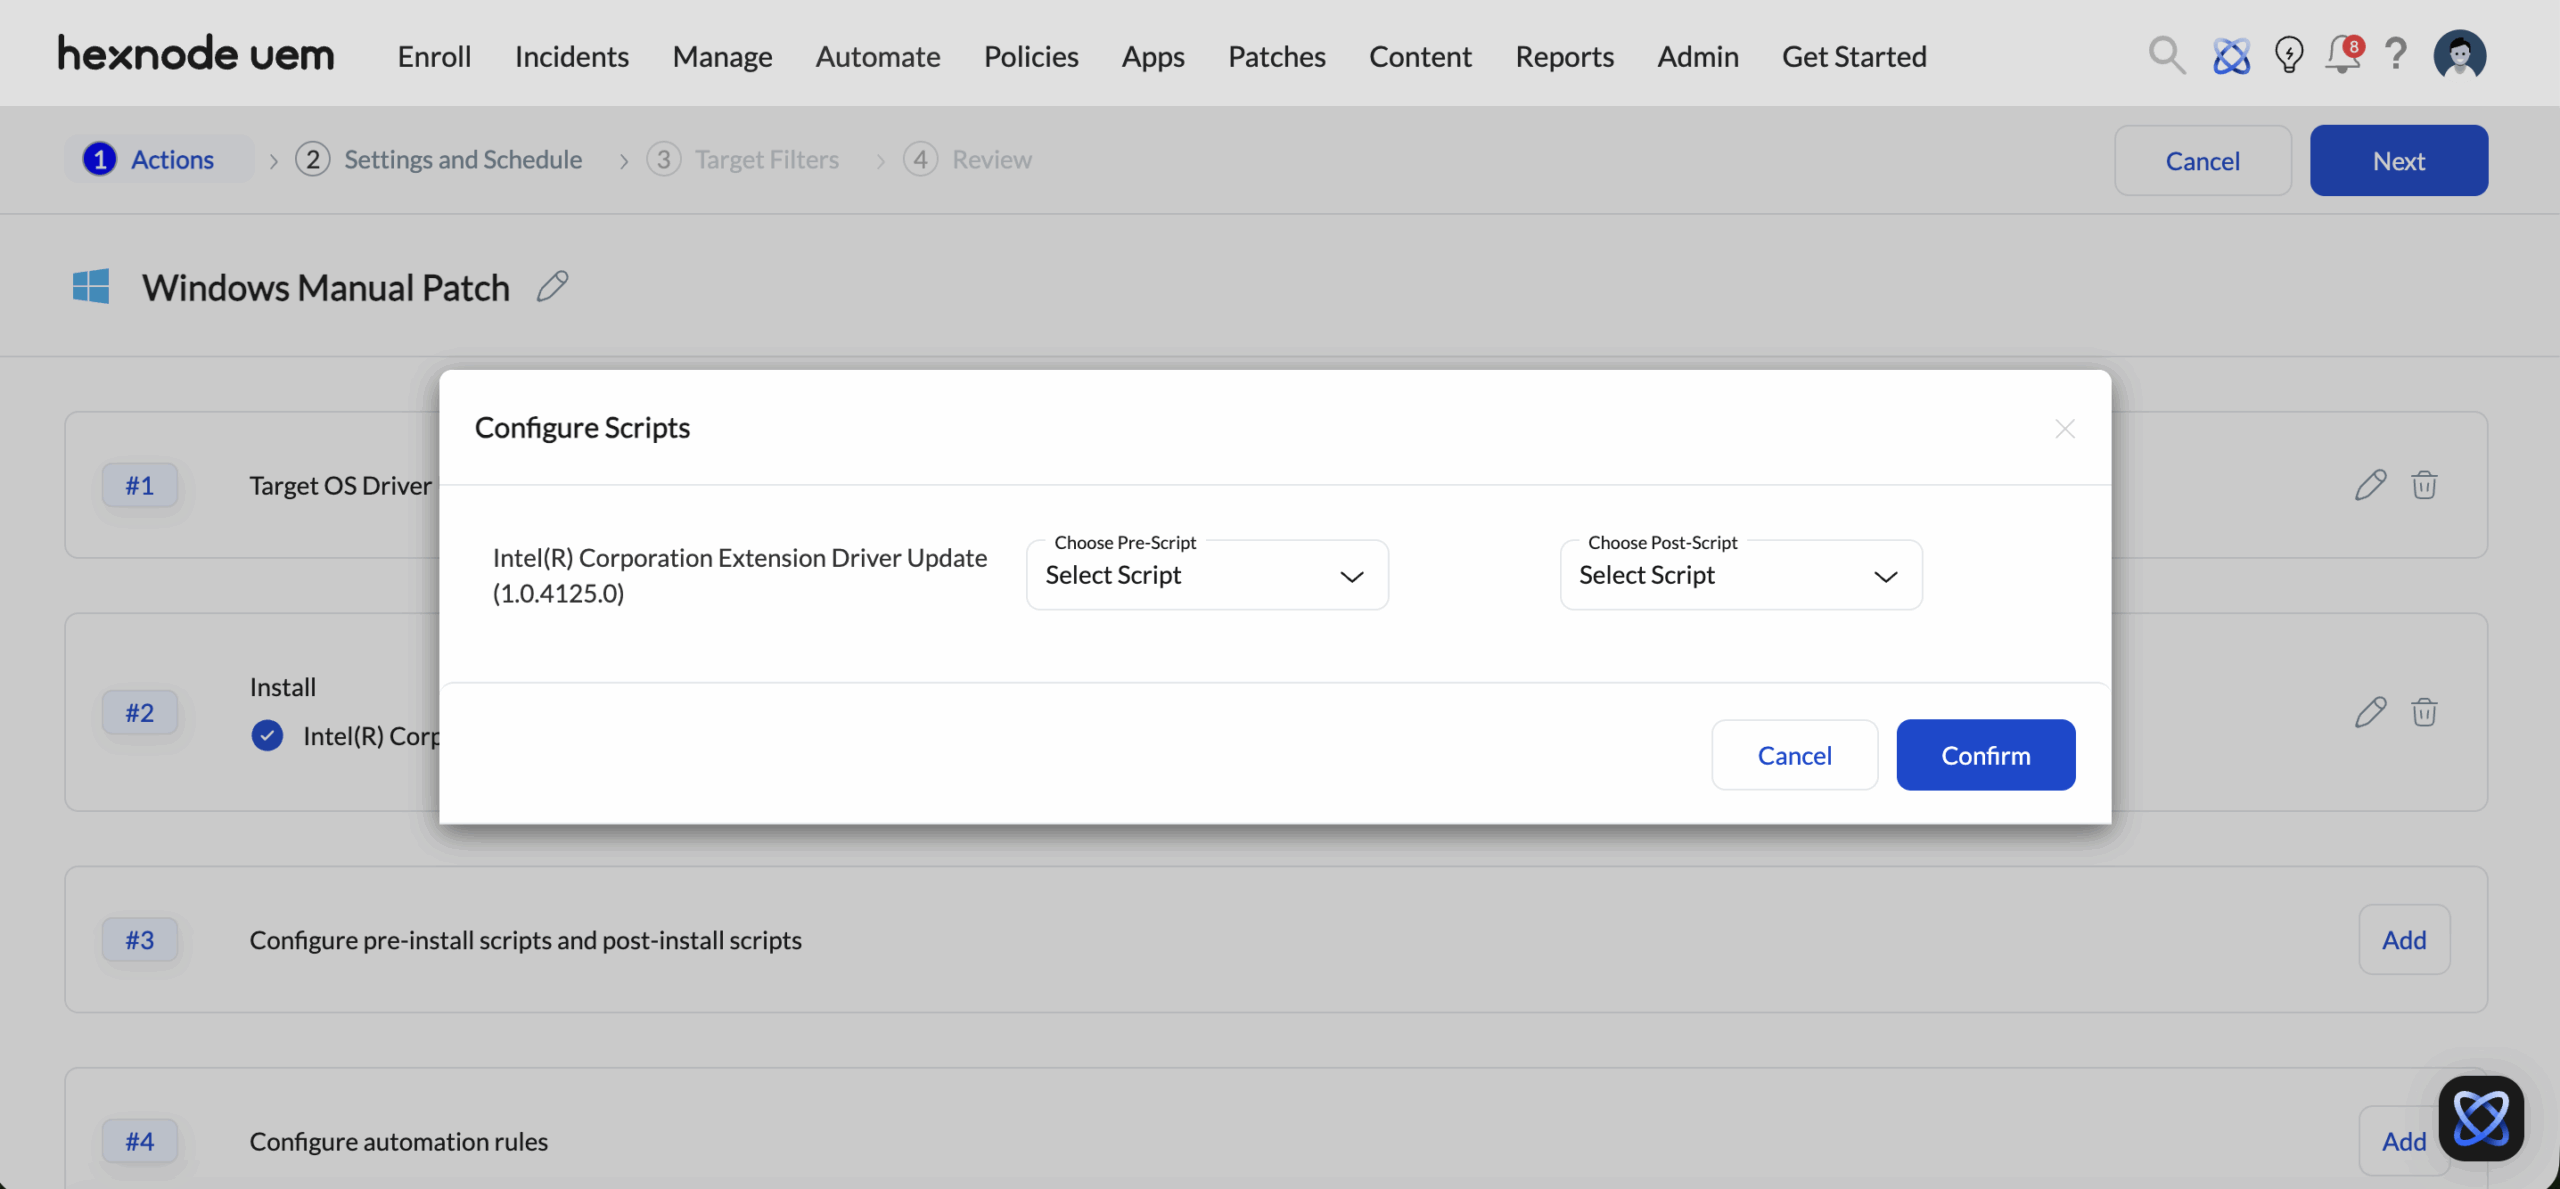Image resolution: width=2560 pixels, height=1189 pixels.
Task: Open the user profile avatar
Action: pyautogui.click(x=2460, y=55)
